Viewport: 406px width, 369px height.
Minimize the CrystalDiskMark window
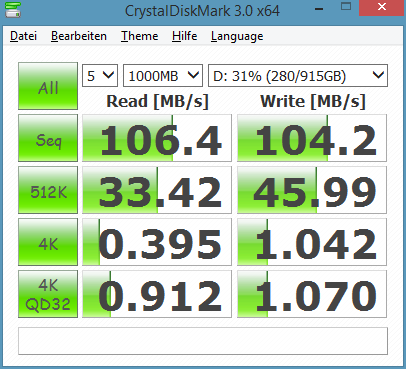pos(319,8)
